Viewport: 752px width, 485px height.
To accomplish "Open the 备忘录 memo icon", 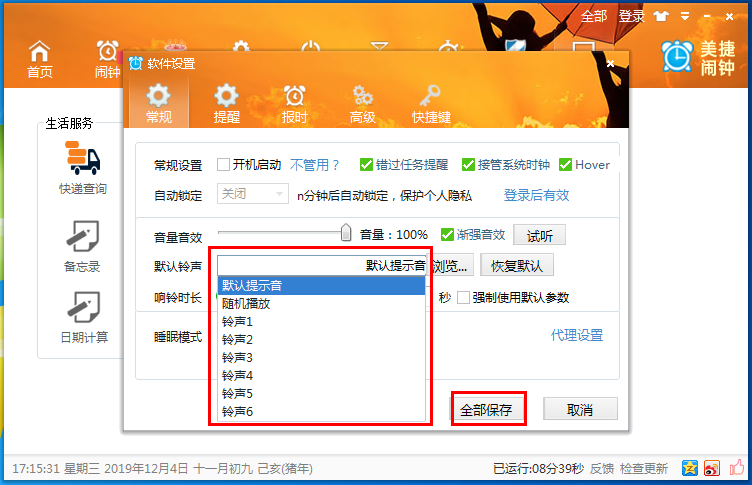I will pyautogui.click(x=82, y=237).
